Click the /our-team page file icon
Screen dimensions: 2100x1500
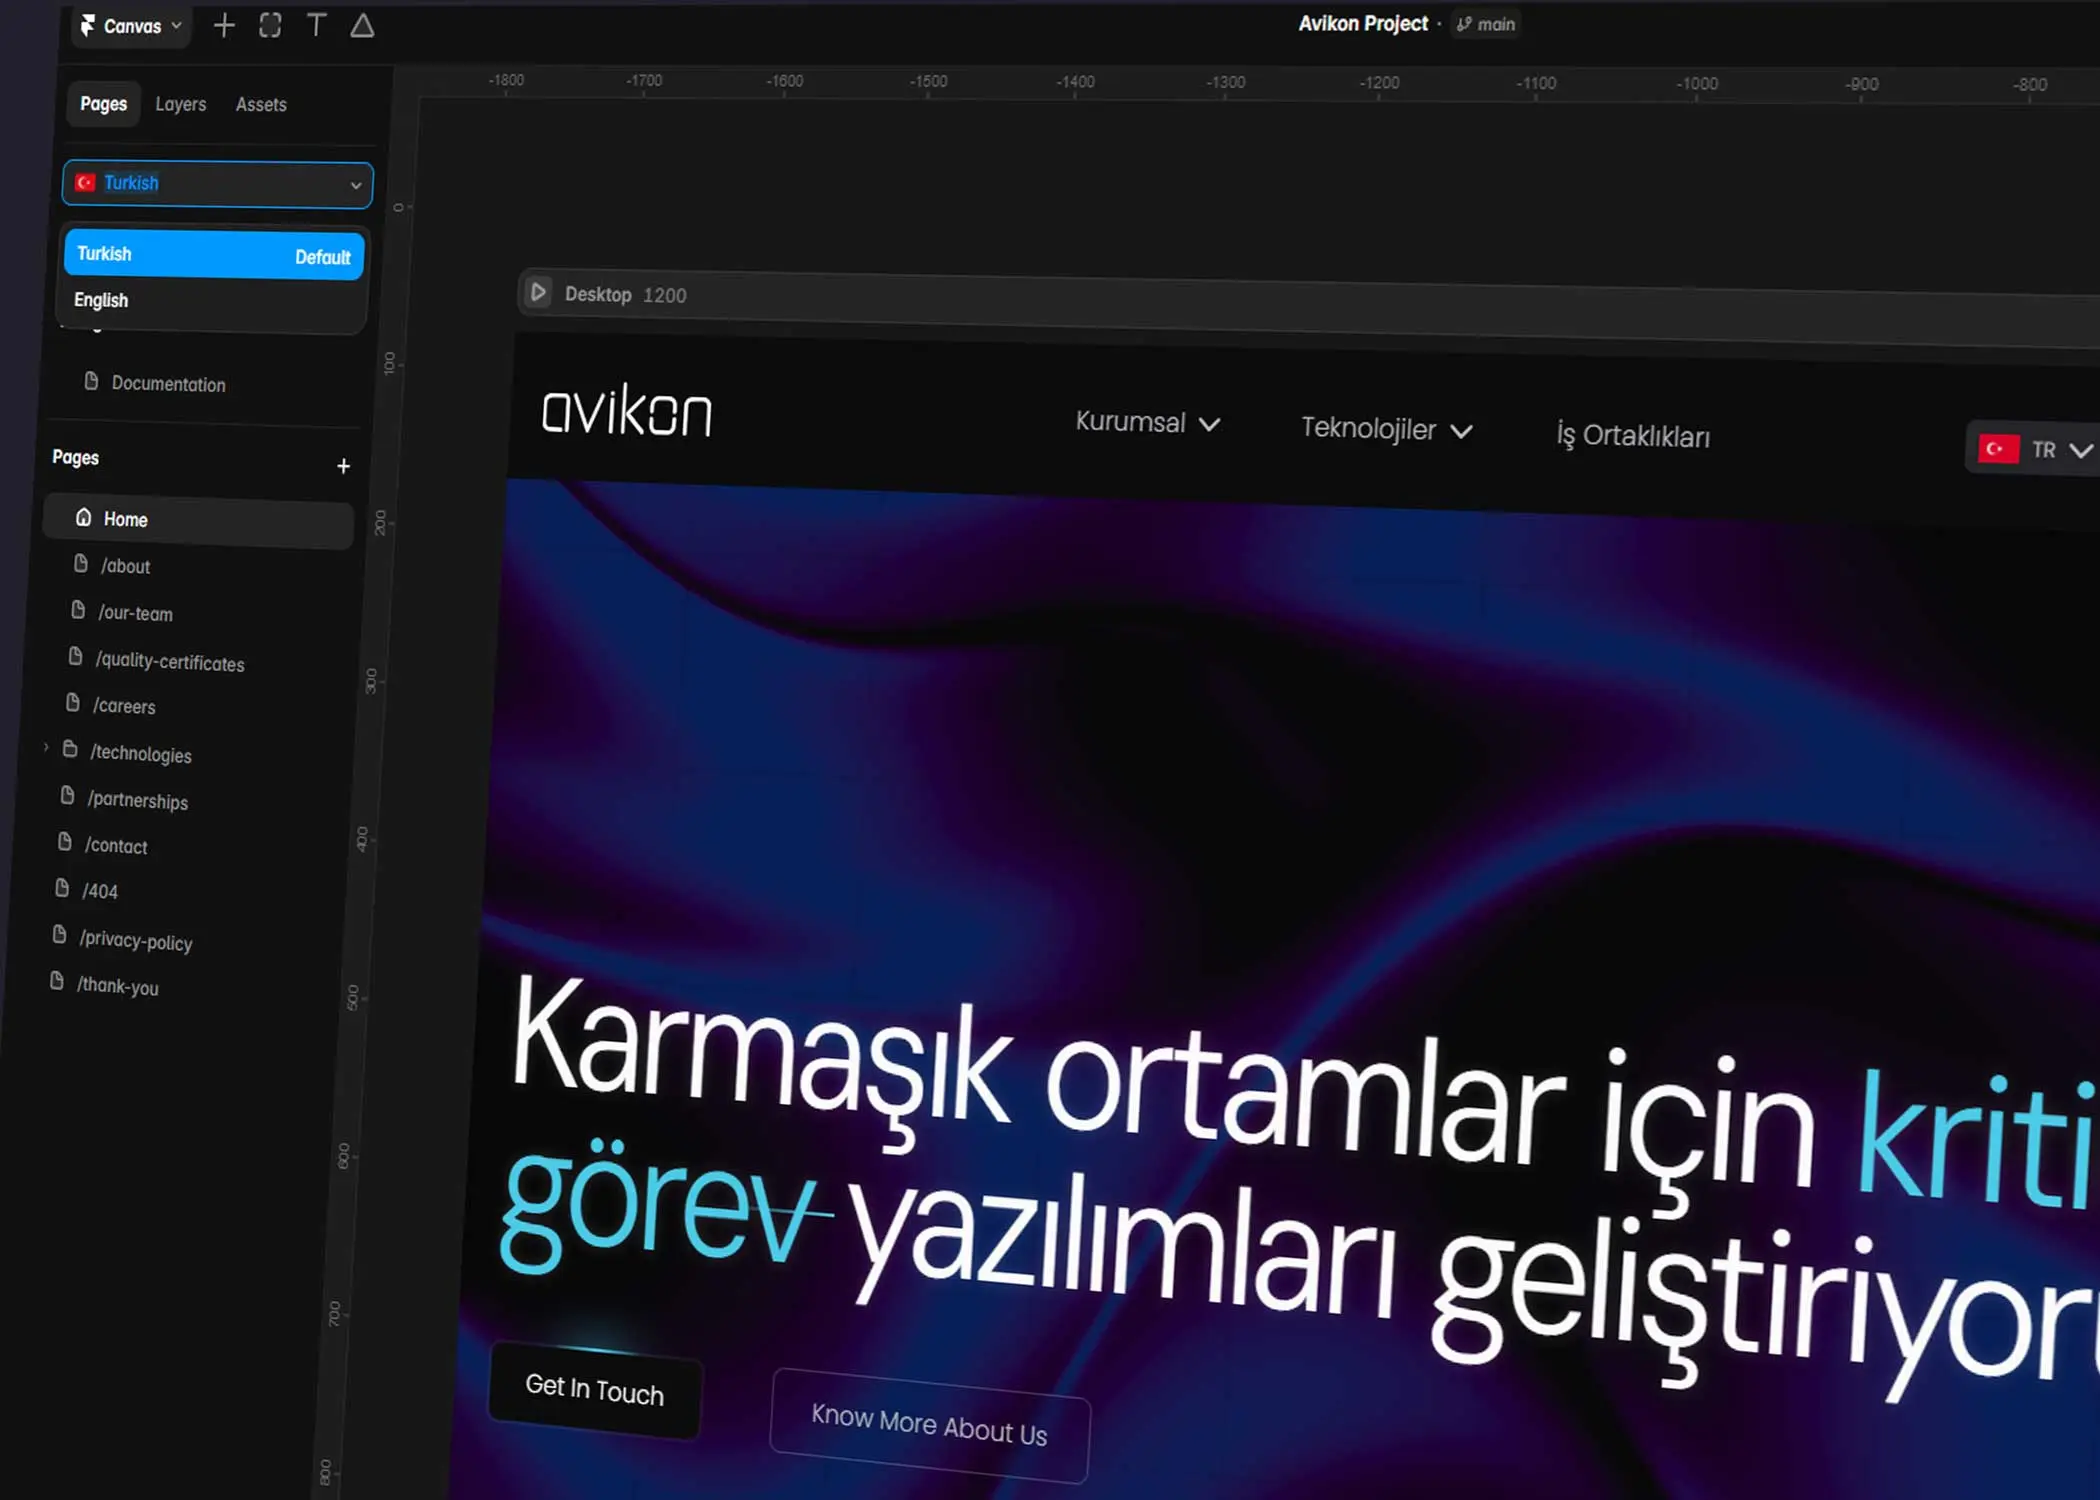coord(78,610)
